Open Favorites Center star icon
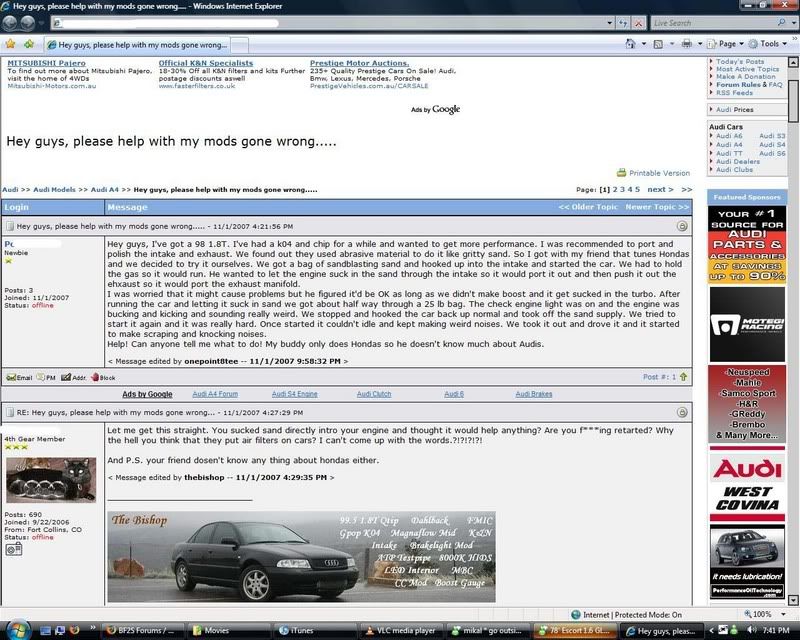This screenshot has width=800, height=640. (10, 44)
